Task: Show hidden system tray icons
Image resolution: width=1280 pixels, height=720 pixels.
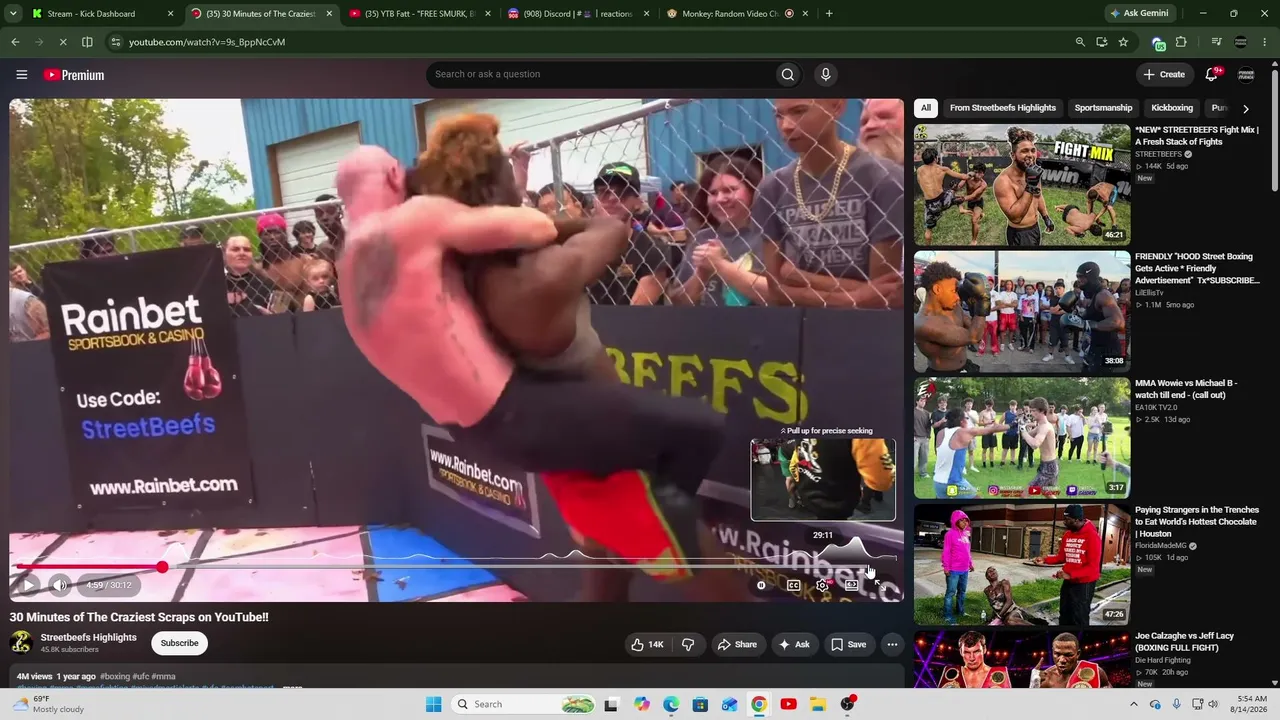Action: tap(1133, 704)
